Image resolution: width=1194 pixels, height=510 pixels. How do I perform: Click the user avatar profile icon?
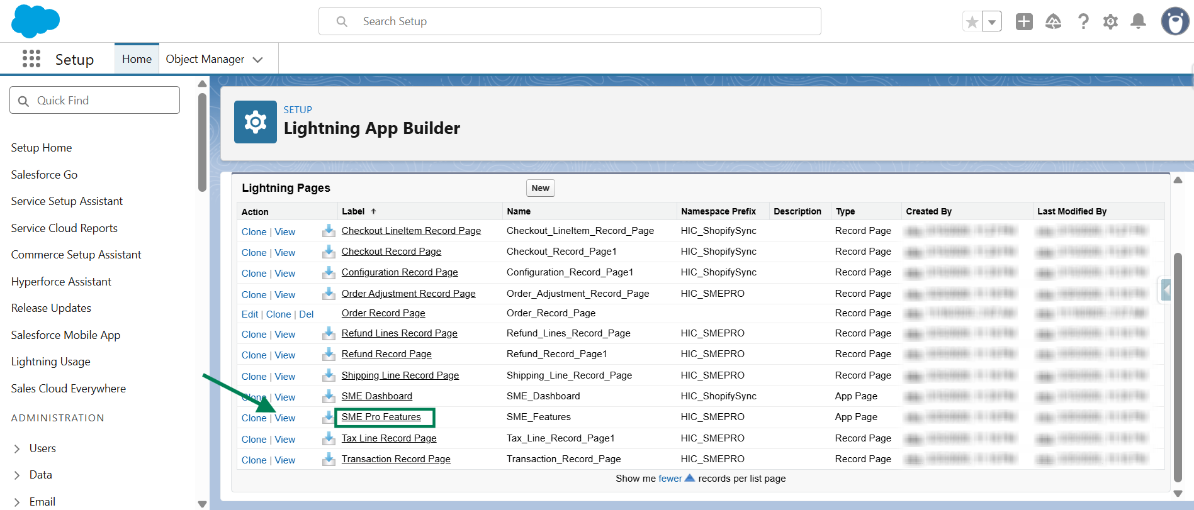pos(1174,21)
